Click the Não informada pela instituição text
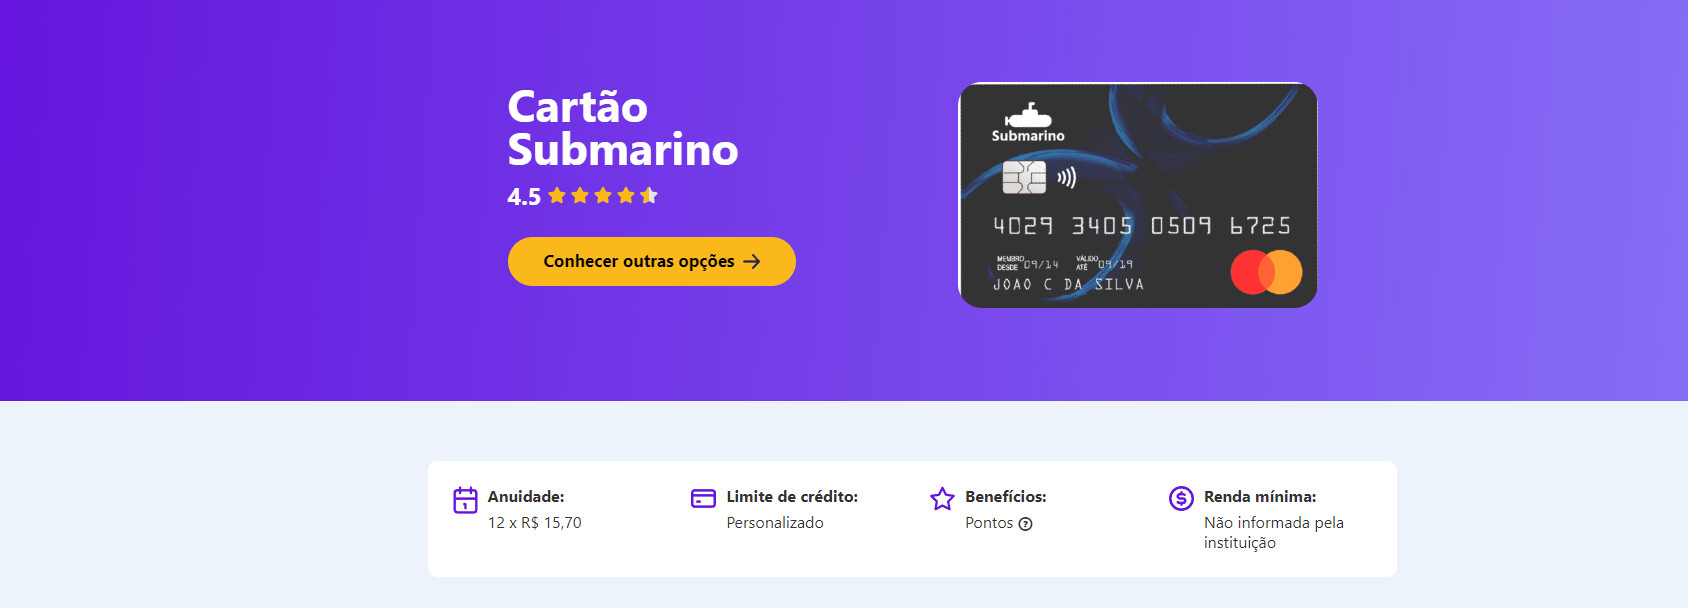This screenshot has width=1688, height=608. [1274, 533]
